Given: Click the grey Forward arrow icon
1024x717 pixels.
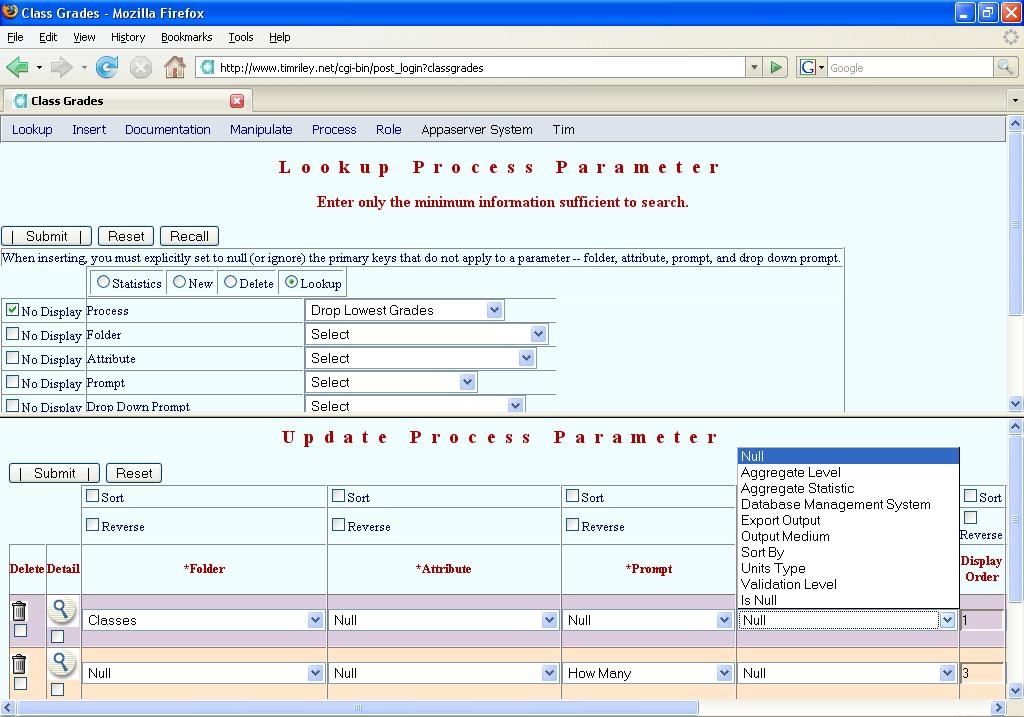Looking at the screenshot, I should click(61, 67).
